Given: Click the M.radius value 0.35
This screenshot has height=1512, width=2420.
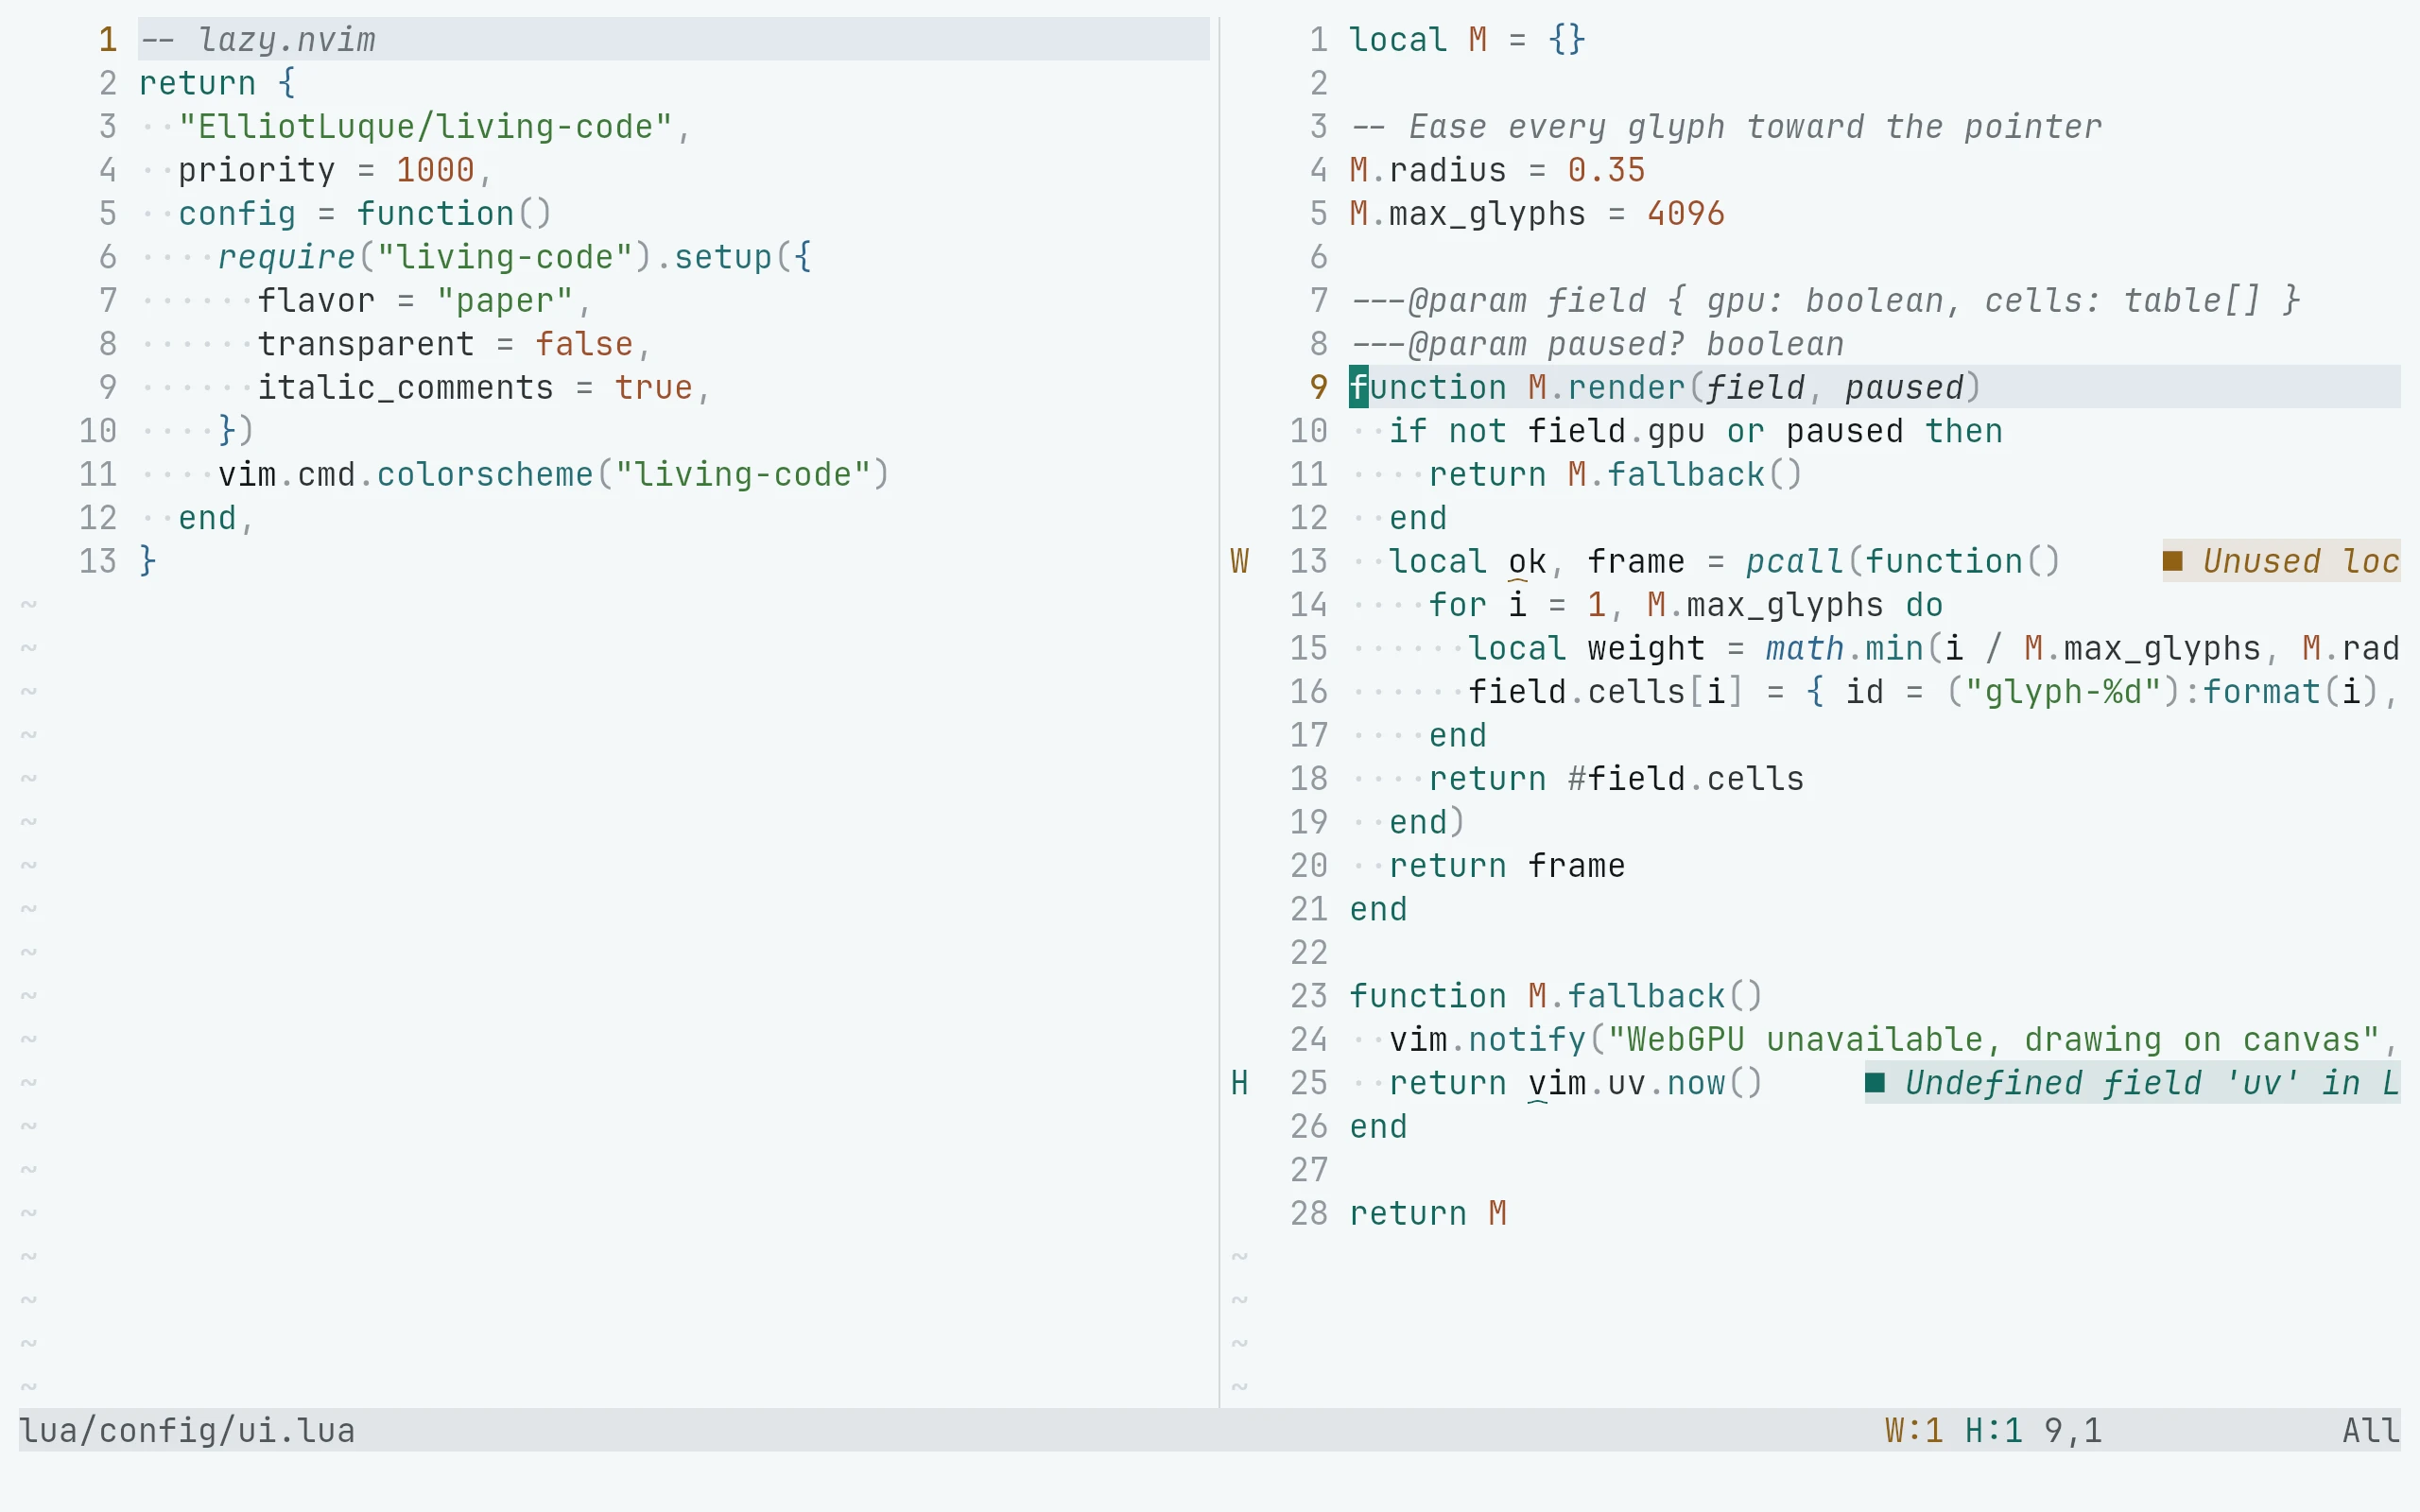Looking at the screenshot, I should click(x=1606, y=170).
